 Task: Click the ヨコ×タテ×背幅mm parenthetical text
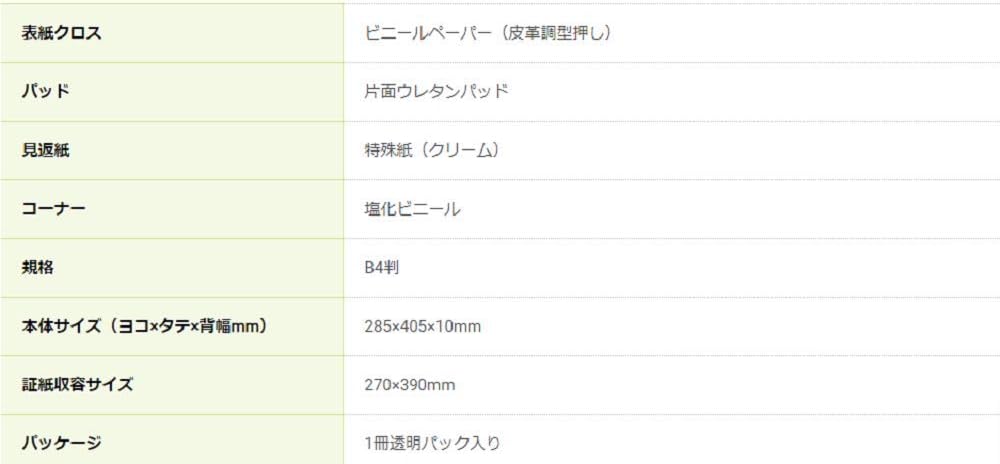[188, 326]
